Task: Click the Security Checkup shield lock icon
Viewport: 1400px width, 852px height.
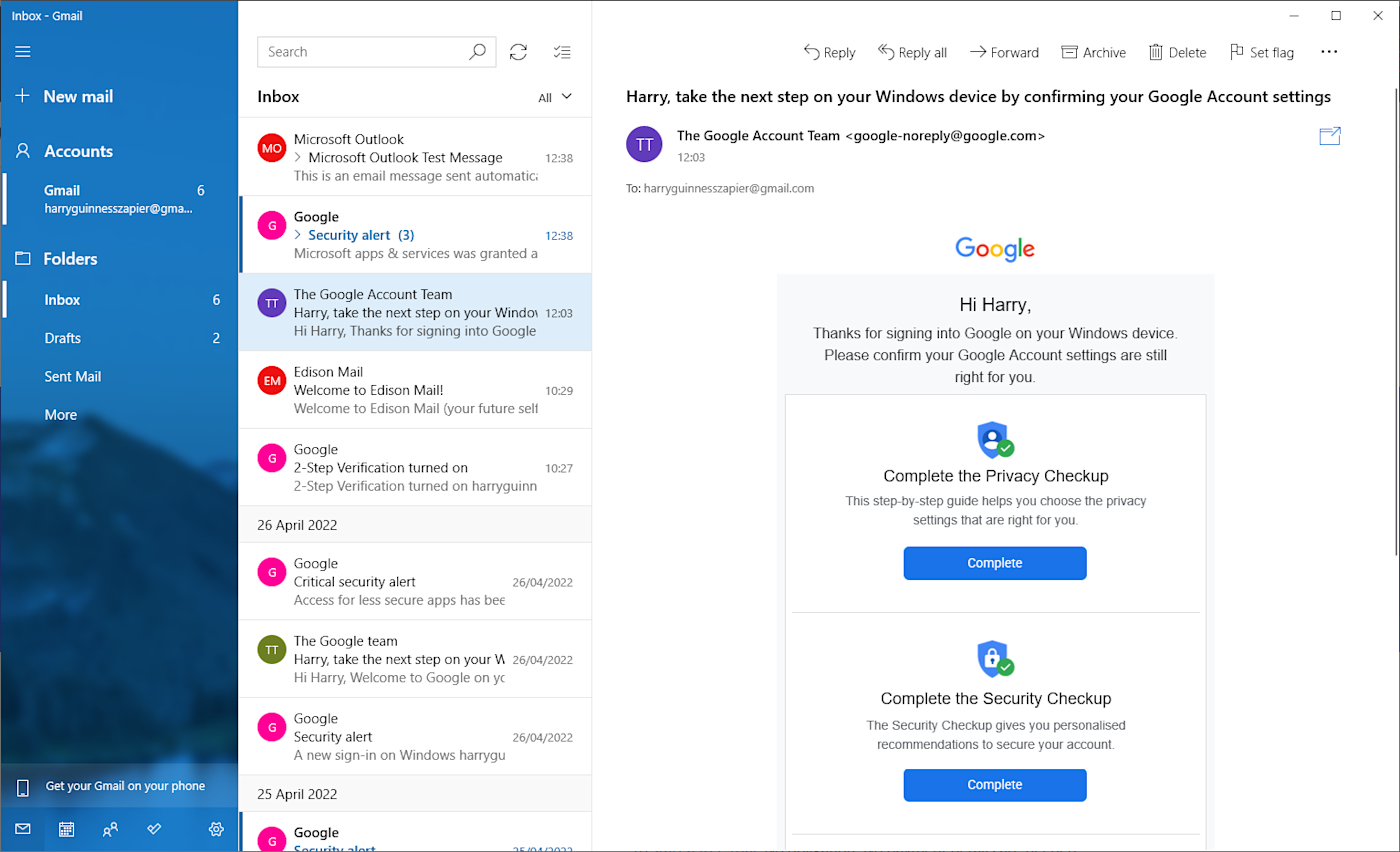Action: [x=995, y=660]
